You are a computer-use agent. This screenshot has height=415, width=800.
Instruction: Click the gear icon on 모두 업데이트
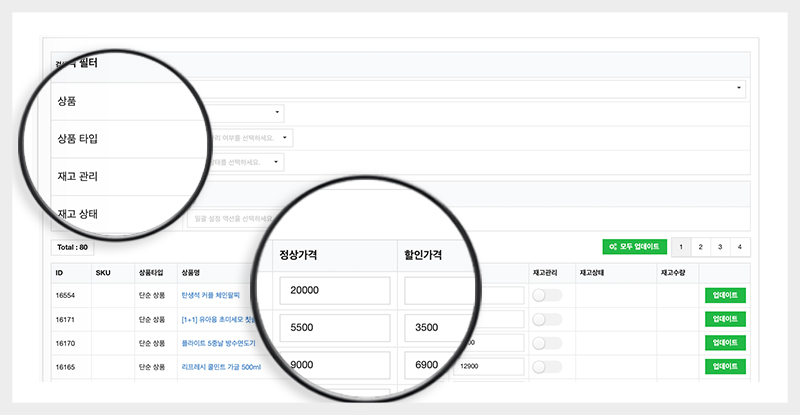click(611, 246)
